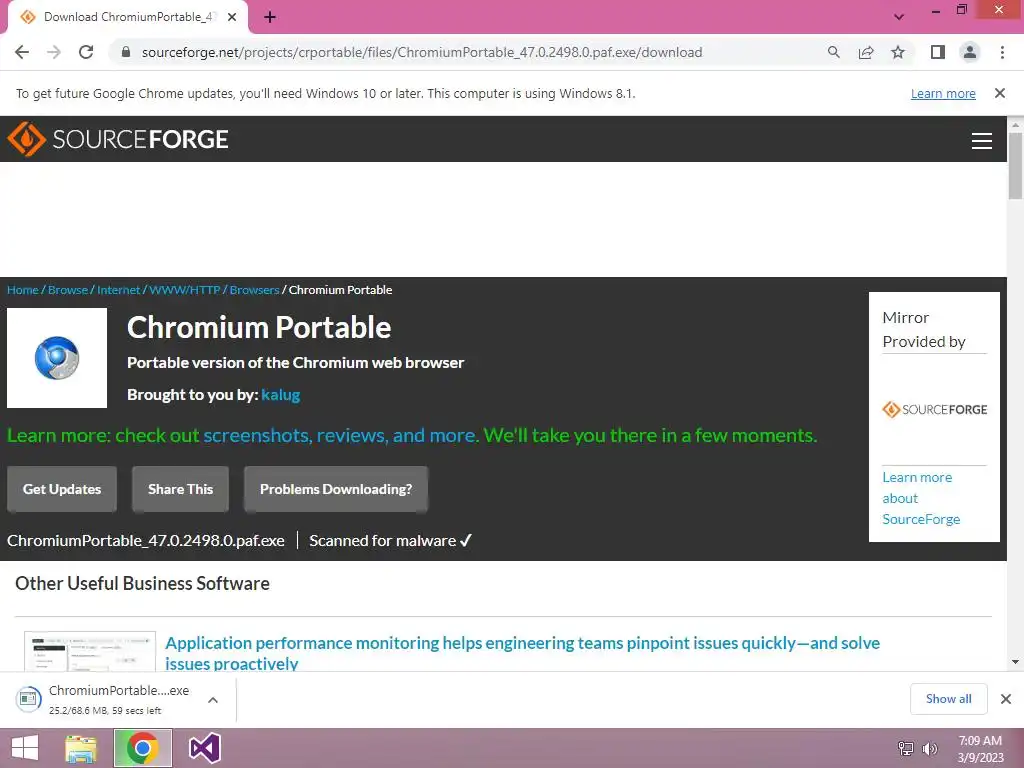Bookmark this page with star icon
This screenshot has width=1024, height=768.
(898, 52)
